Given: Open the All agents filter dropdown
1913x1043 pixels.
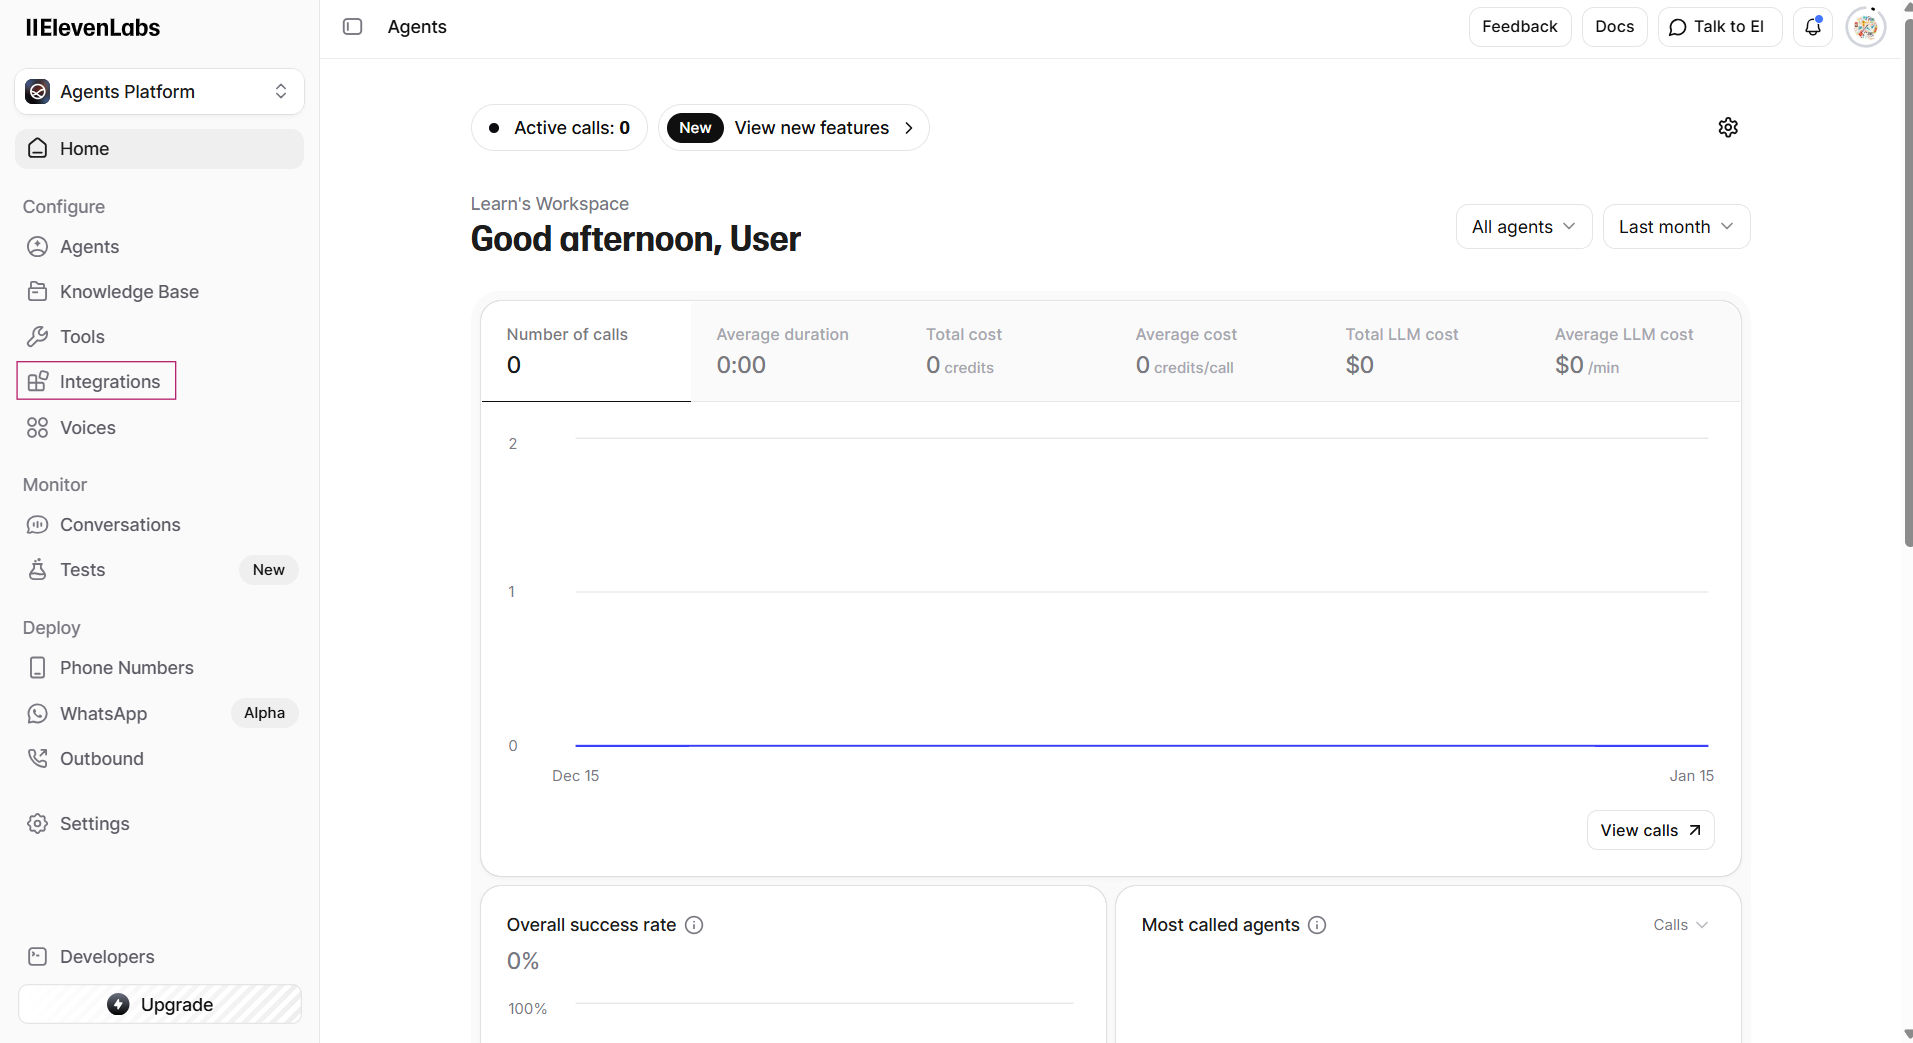Looking at the screenshot, I should [x=1523, y=227].
